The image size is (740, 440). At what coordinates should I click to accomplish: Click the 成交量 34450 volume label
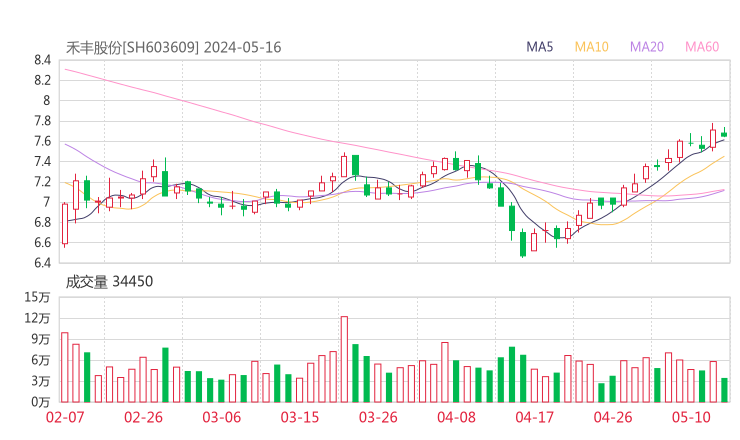(109, 282)
